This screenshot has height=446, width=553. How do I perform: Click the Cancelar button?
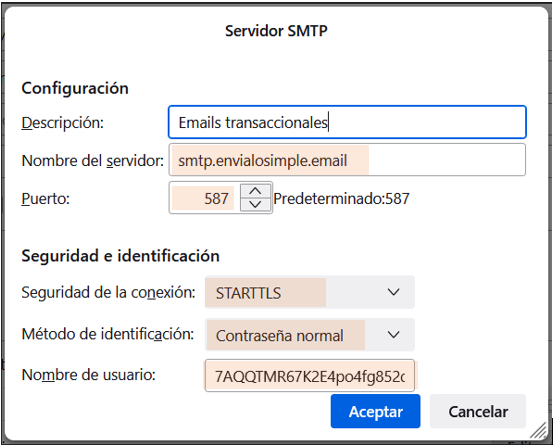click(478, 411)
